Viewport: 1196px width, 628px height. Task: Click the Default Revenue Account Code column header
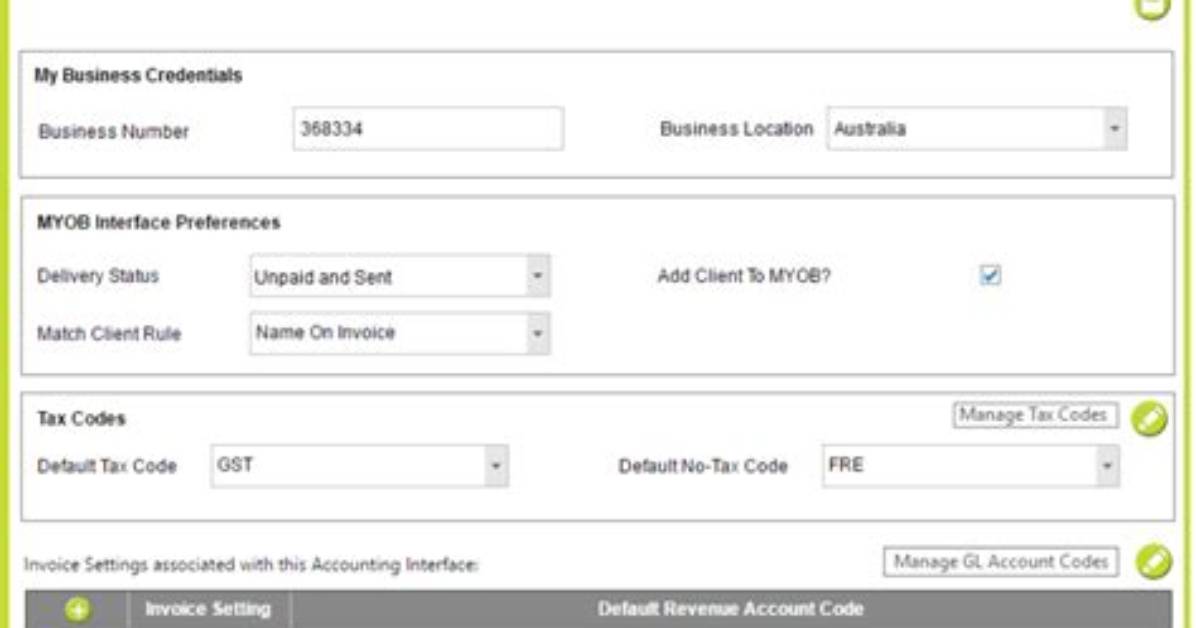pos(731,609)
